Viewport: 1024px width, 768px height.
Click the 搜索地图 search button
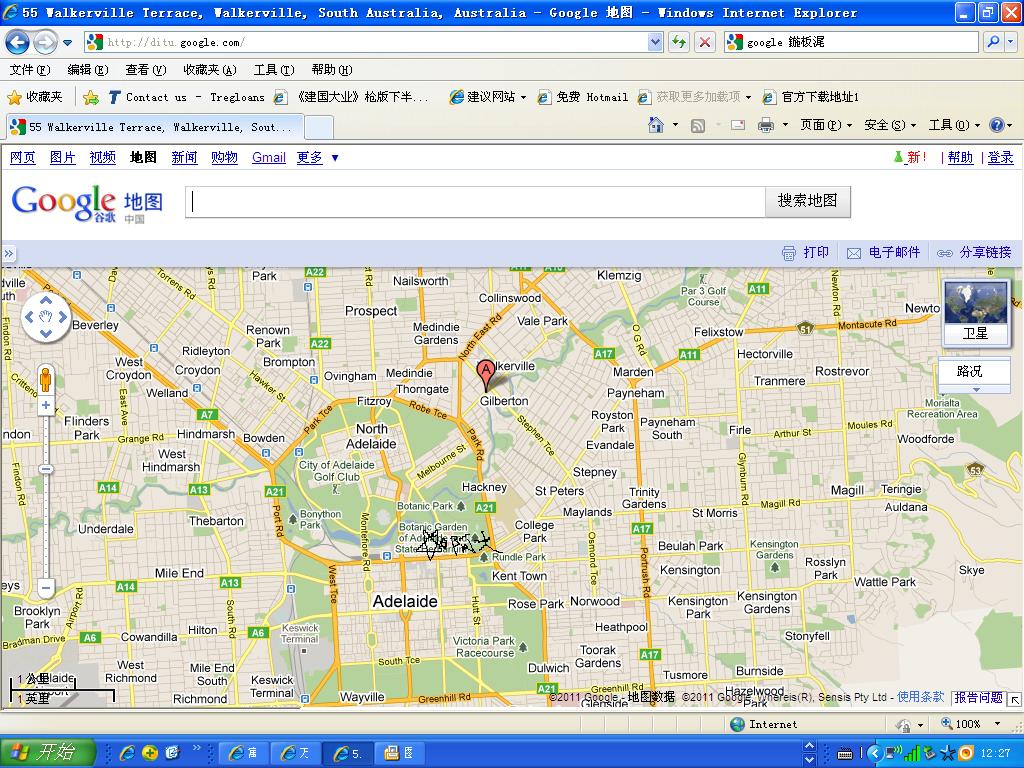coord(807,200)
